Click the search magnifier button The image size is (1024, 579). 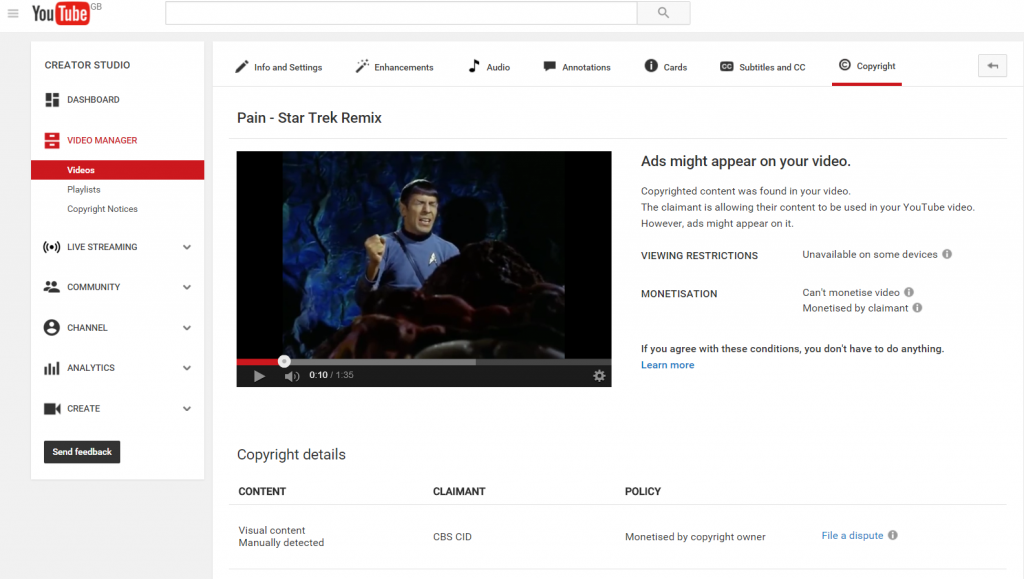(664, 12)
